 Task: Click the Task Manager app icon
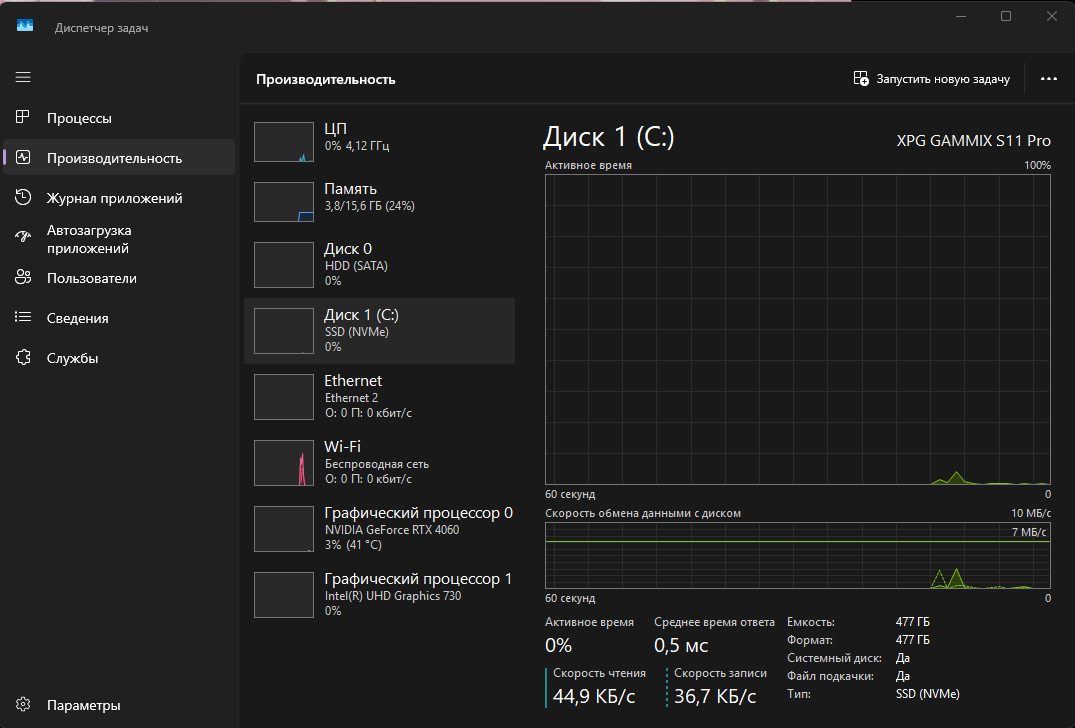point(25,27)
